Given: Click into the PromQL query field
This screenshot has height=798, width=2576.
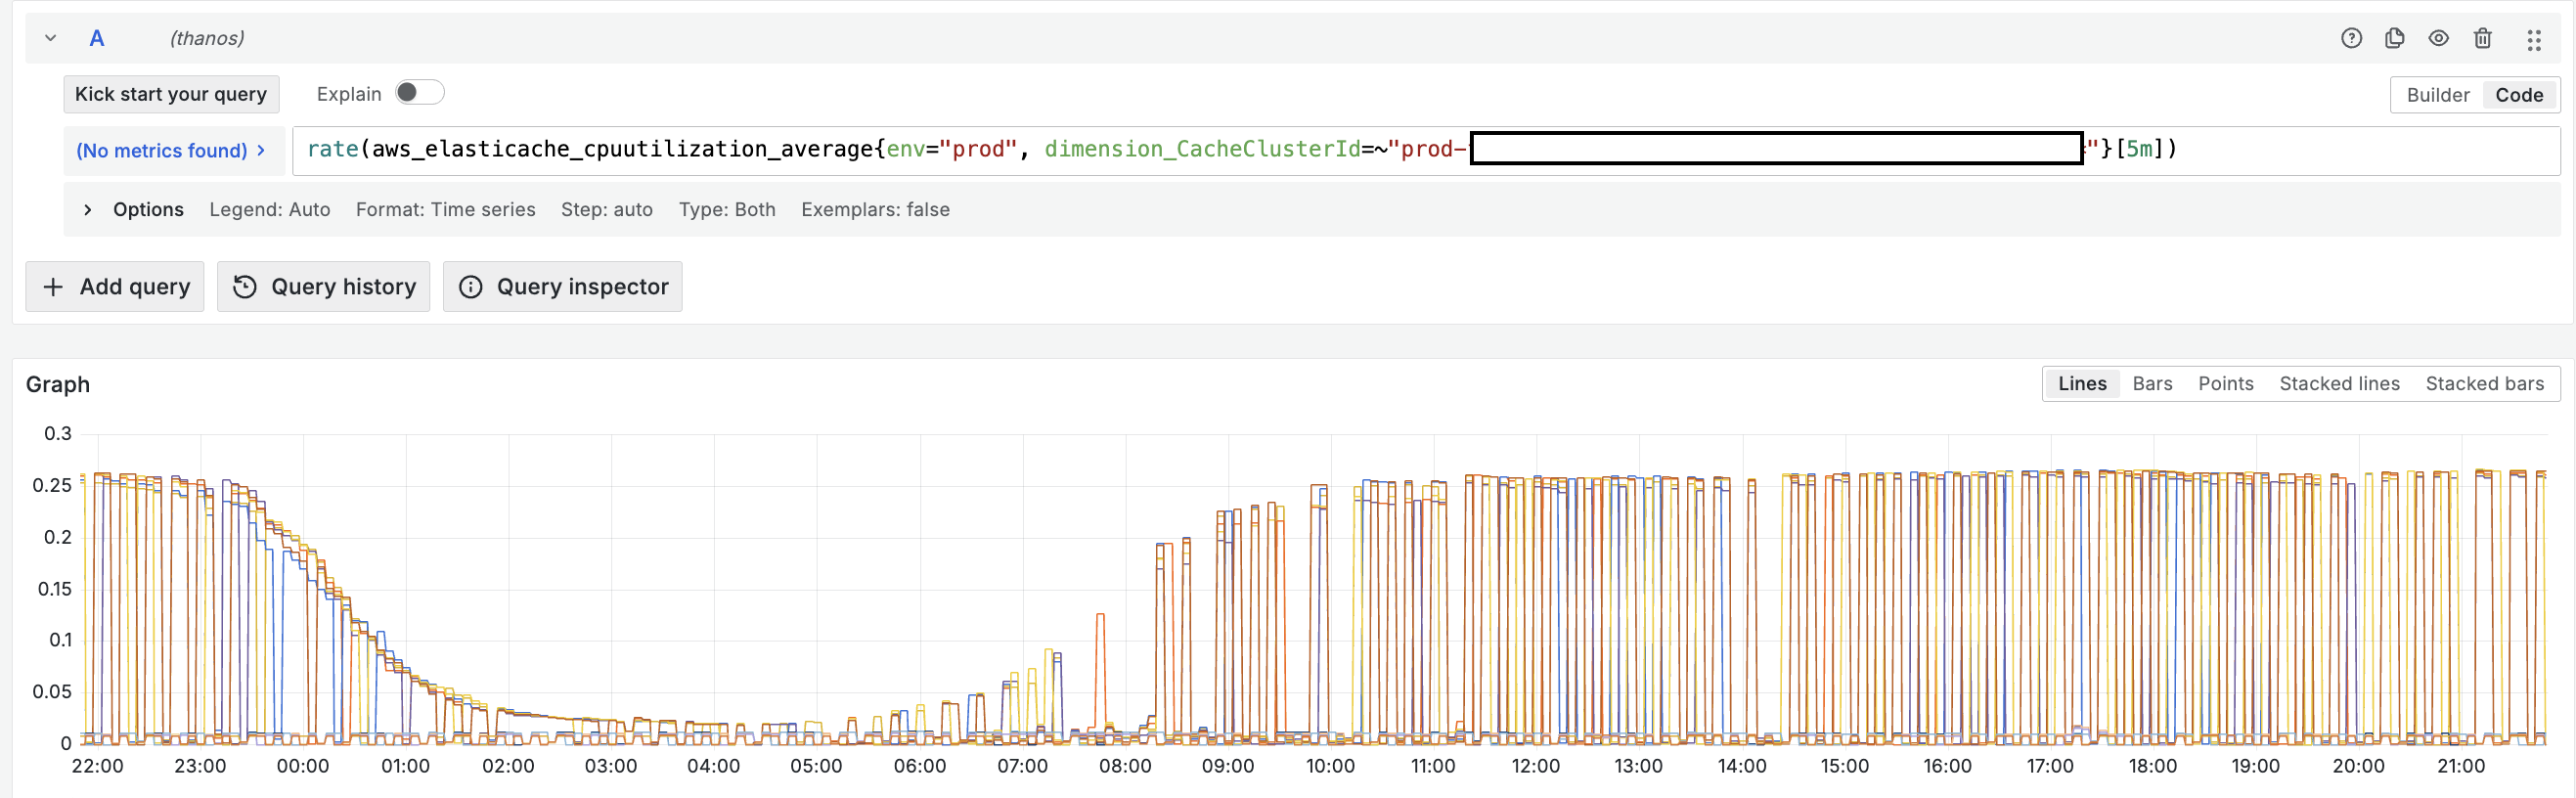Looking at the screenshot, I should pos(1425,150).
